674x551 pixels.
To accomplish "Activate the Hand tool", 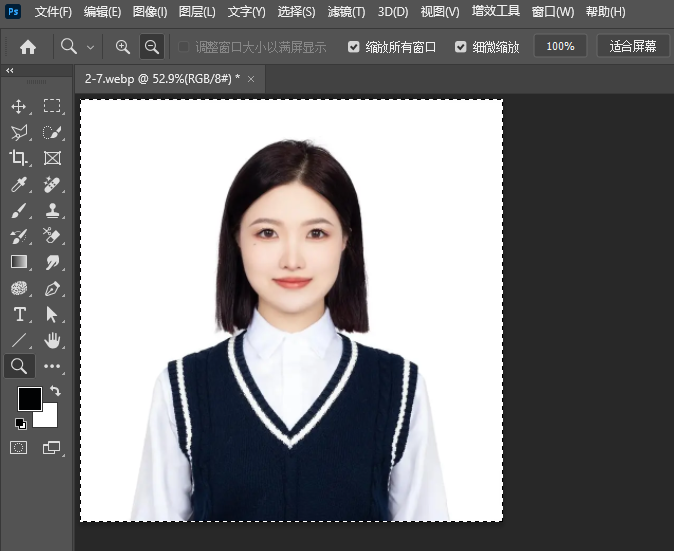I will 52,340.
